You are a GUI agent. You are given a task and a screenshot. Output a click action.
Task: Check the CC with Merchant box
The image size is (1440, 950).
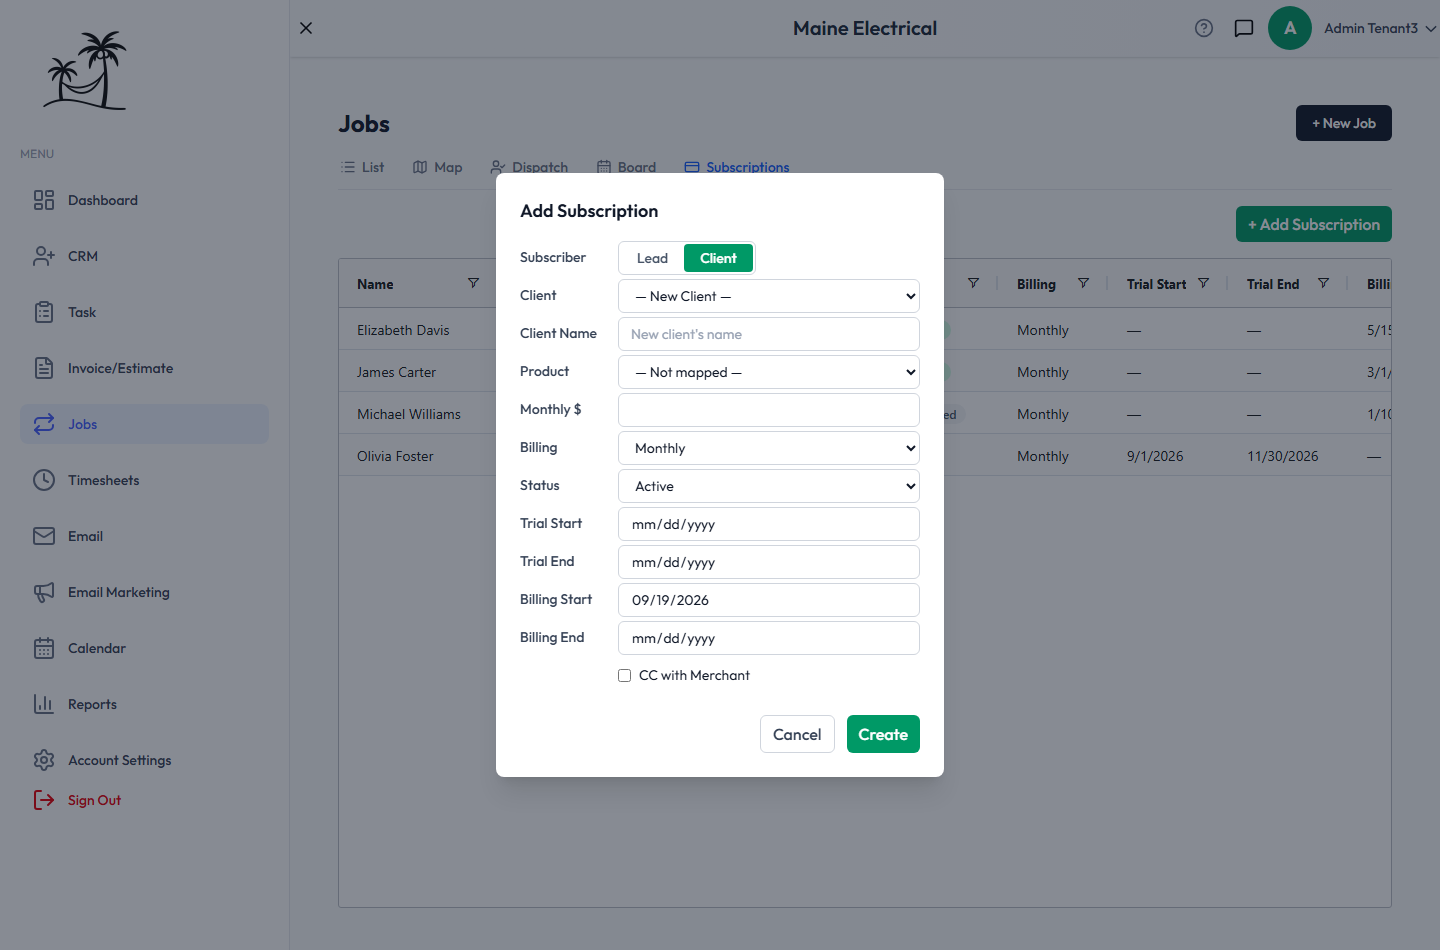pyautogui.click(x=624, y=676)
